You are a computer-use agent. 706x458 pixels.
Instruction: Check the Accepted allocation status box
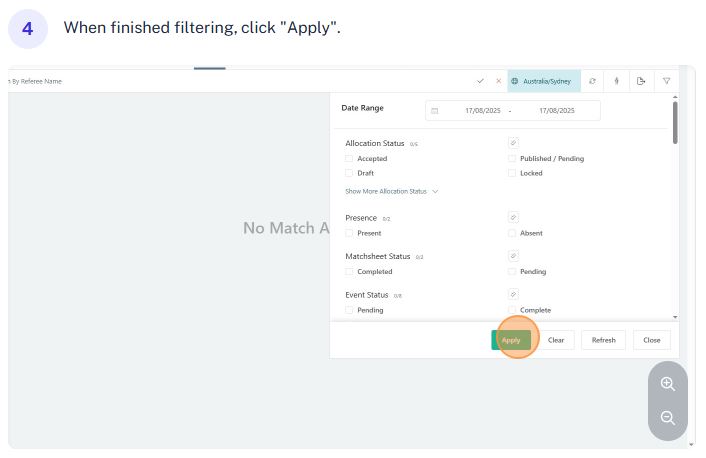(x=349, y=159)
